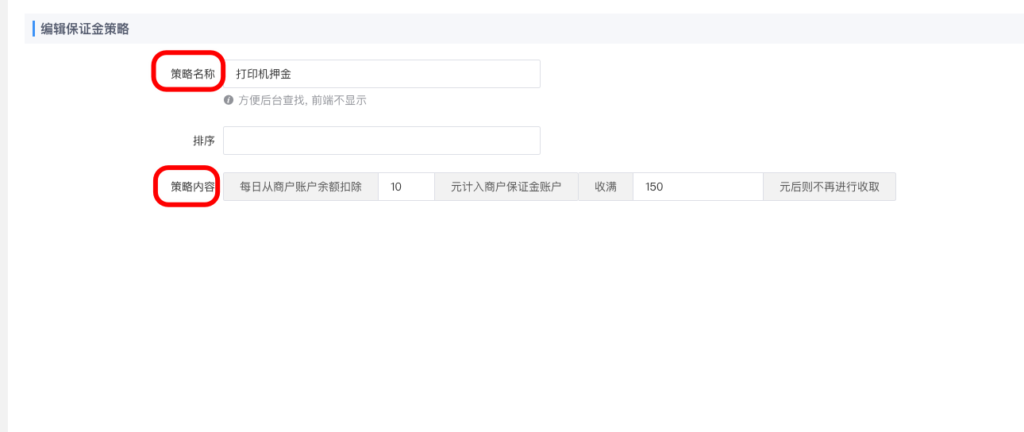Click the cap amount field showing 150

[697, 187]
